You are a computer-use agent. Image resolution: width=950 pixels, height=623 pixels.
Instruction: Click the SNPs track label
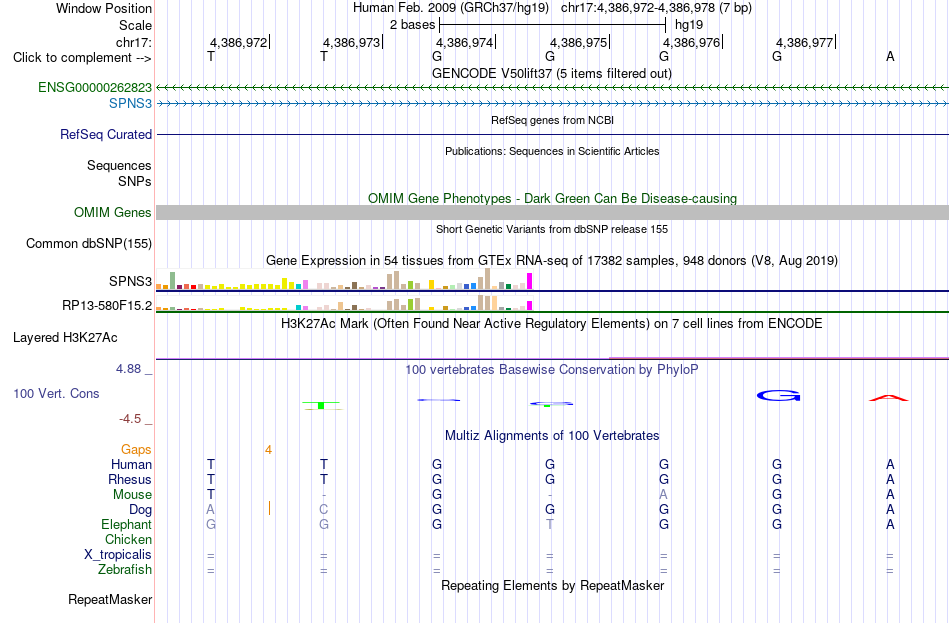coord(135,181)
